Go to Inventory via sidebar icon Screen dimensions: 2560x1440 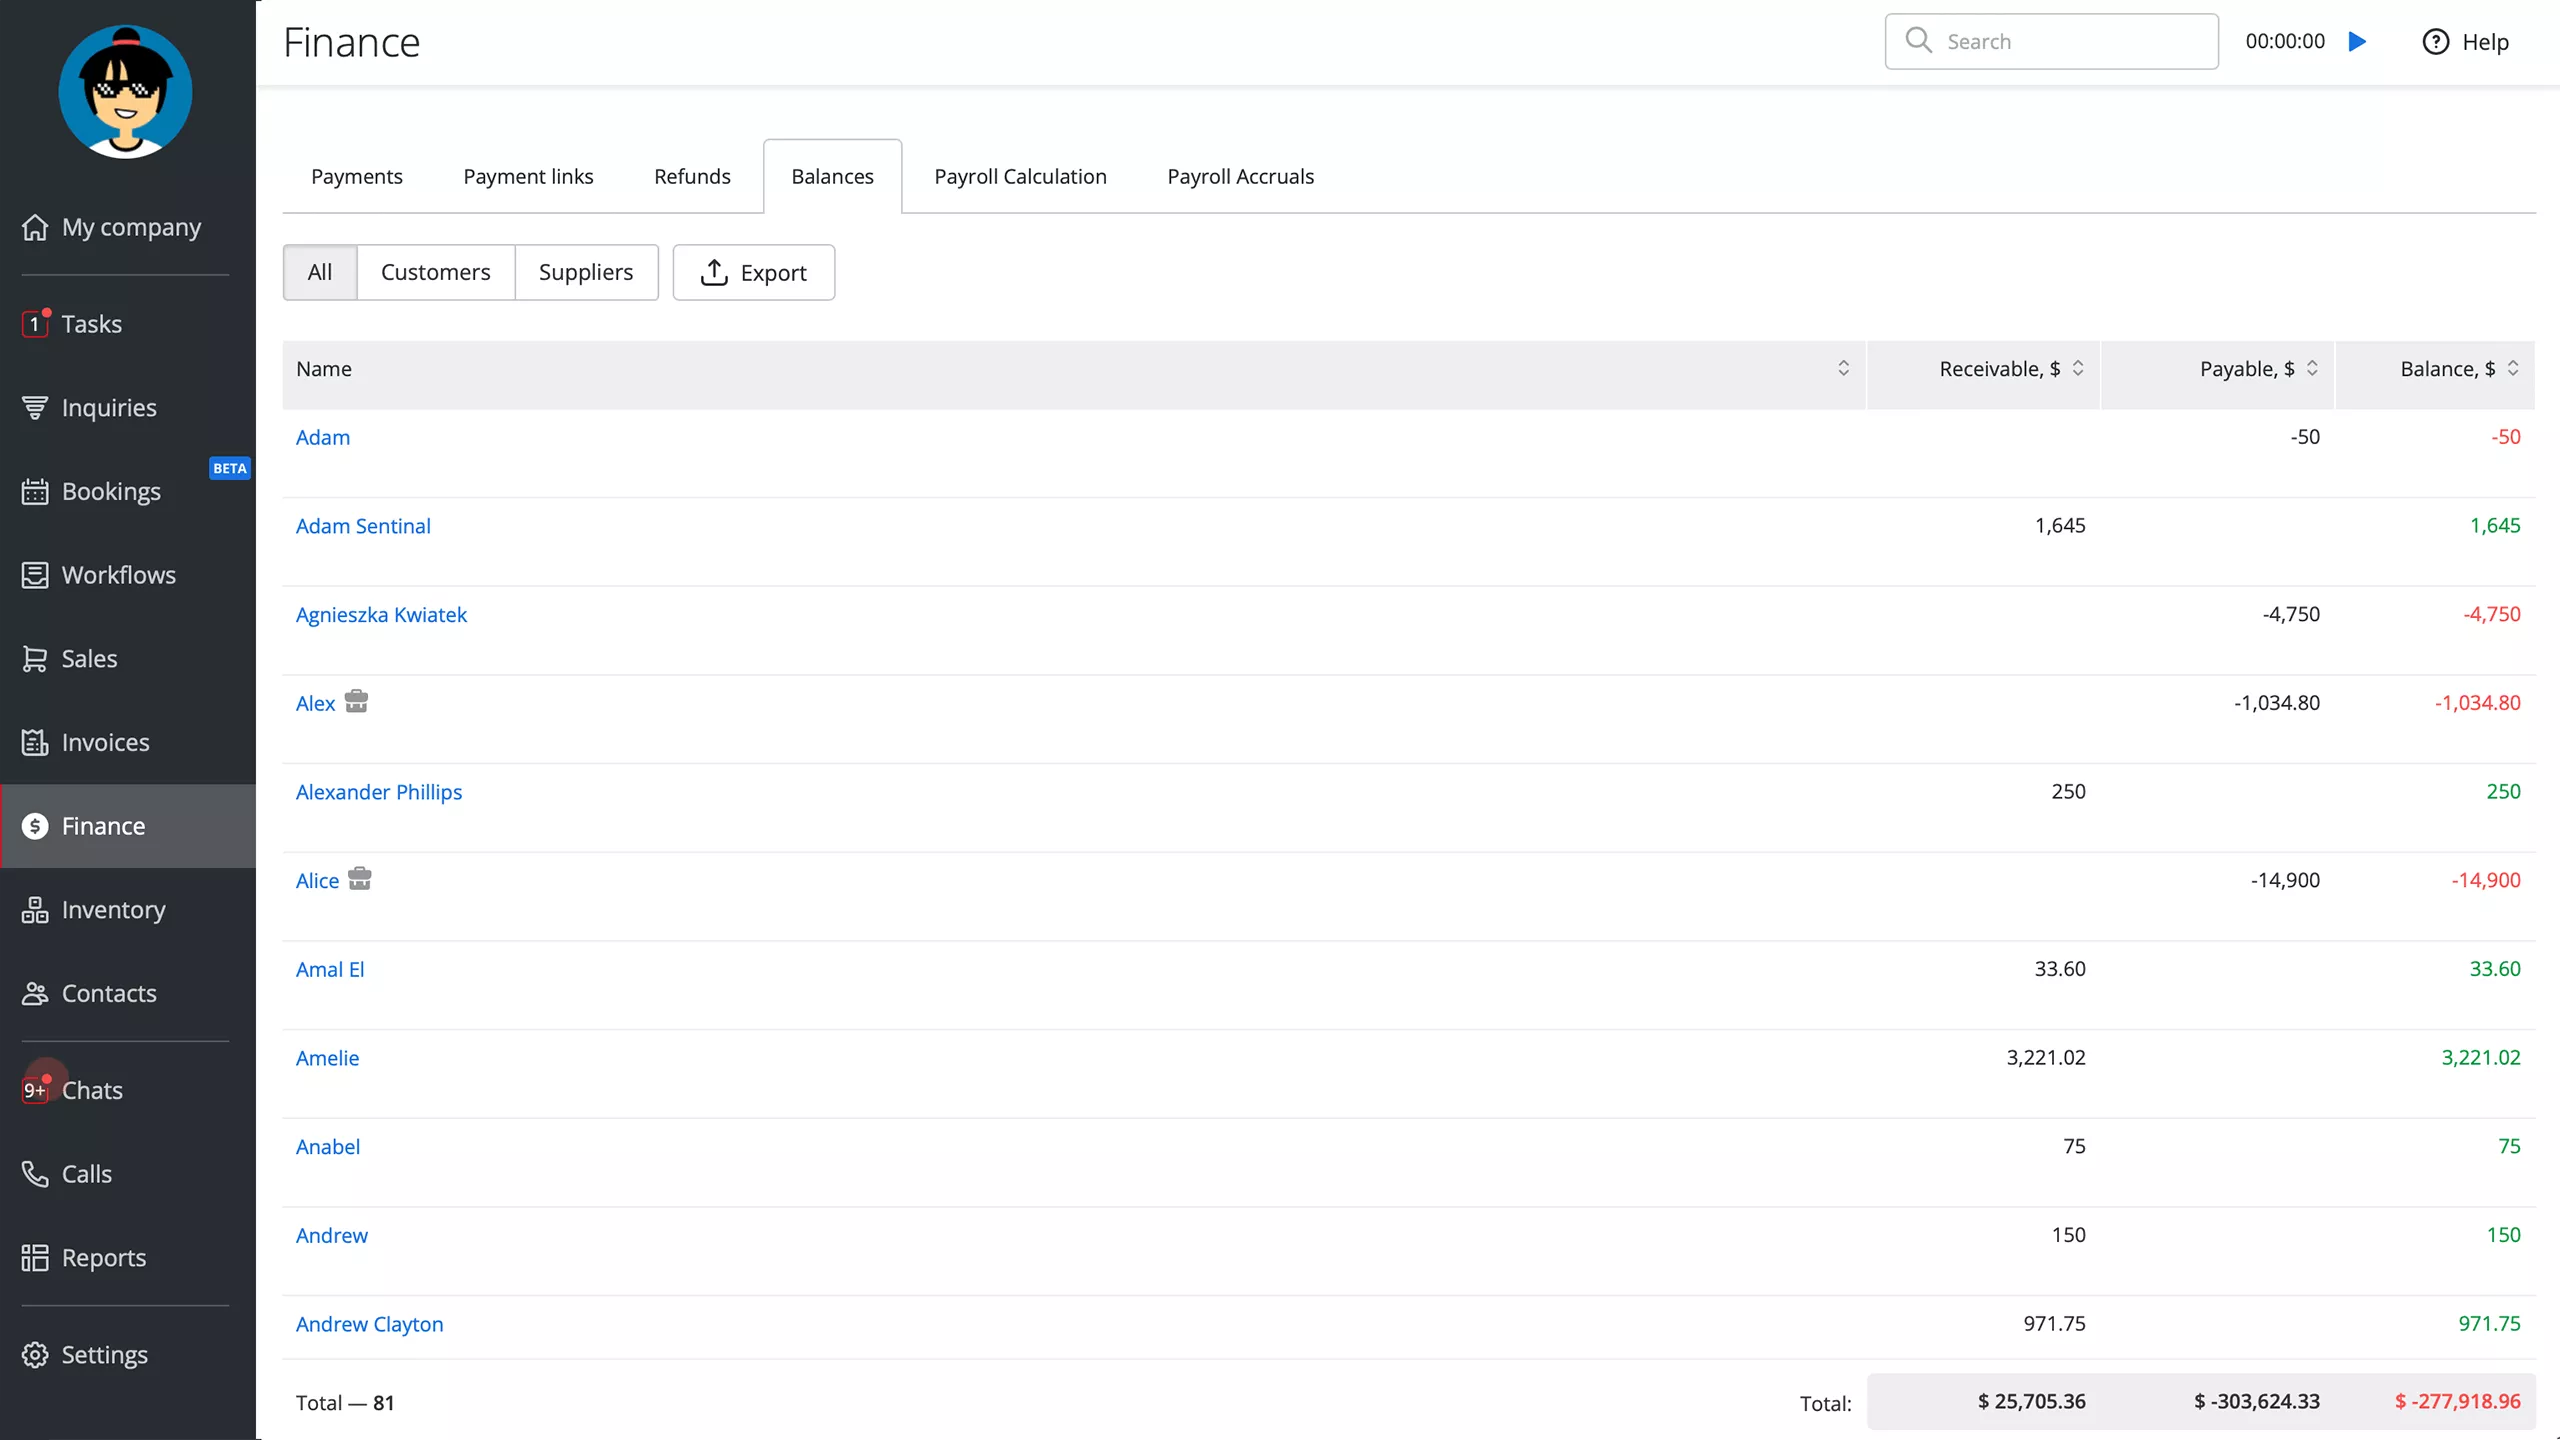[35, 910]
